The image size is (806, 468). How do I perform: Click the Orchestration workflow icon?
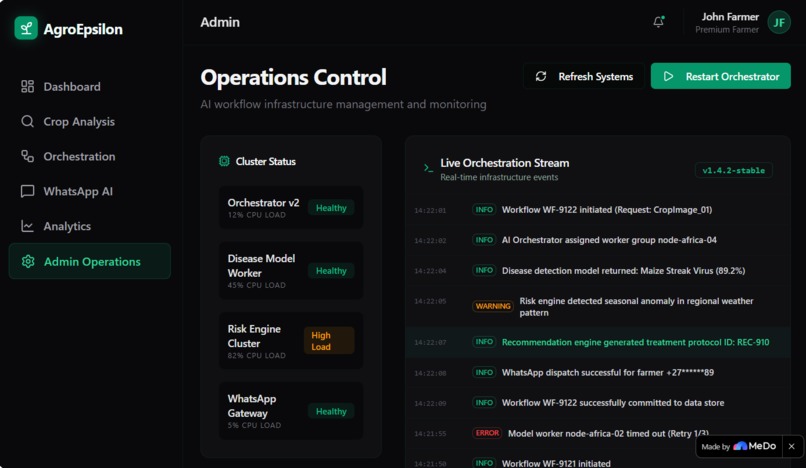(27, 156)
